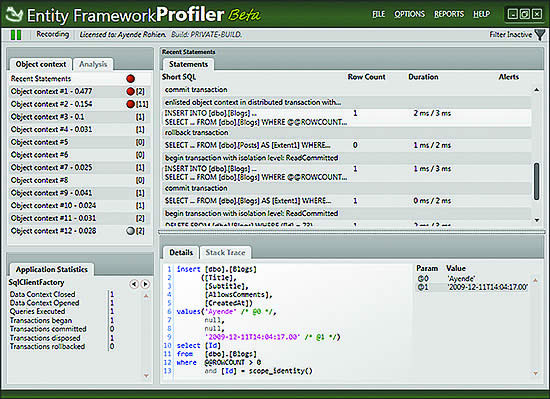This screenshot has height=399, width=550.
Task: Select Object context #1 - 0.477
Action: click(80, 91)
